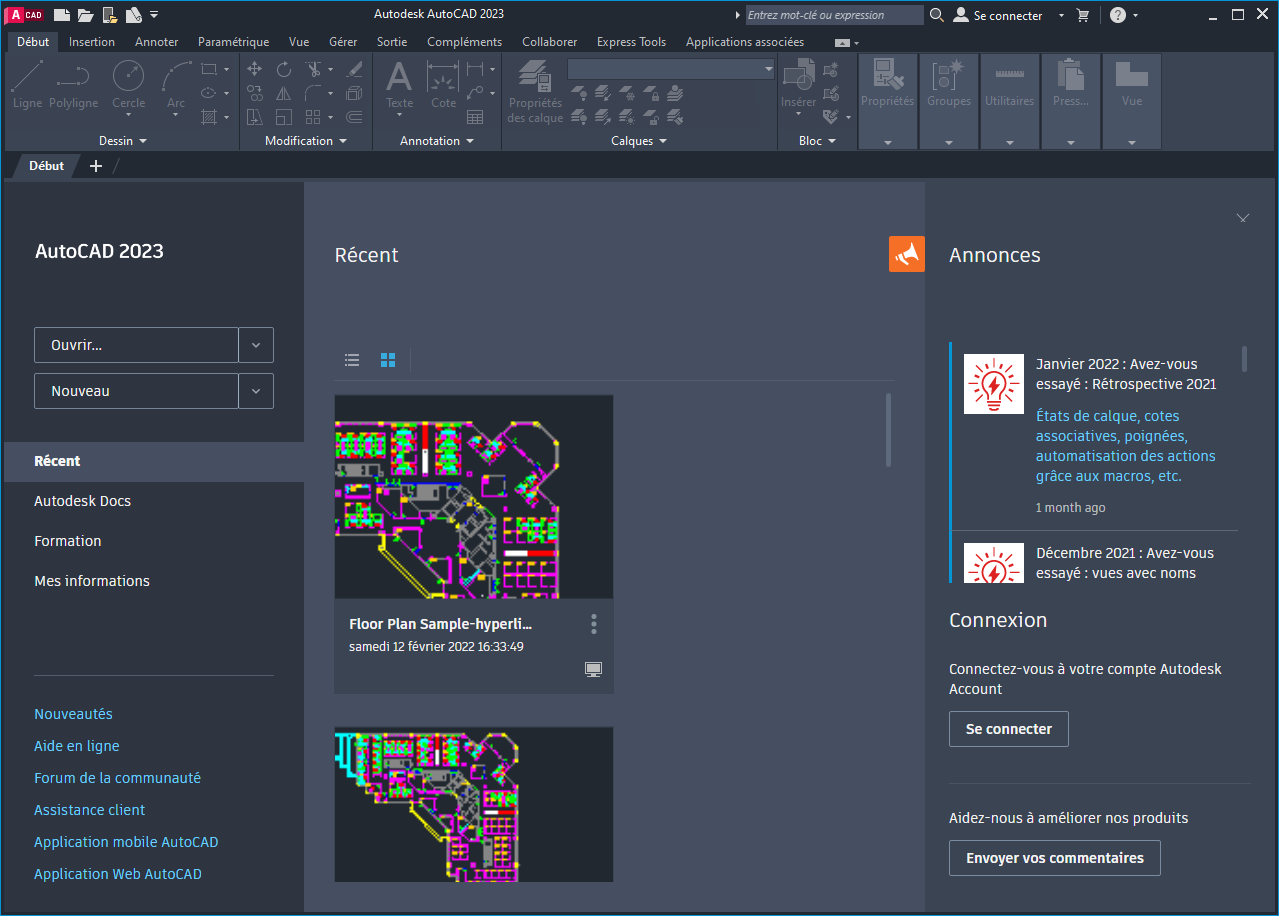Click the Move (Déplacer) tool icon
This screenshot has width=1279, height=916.
tap(255, 69)
